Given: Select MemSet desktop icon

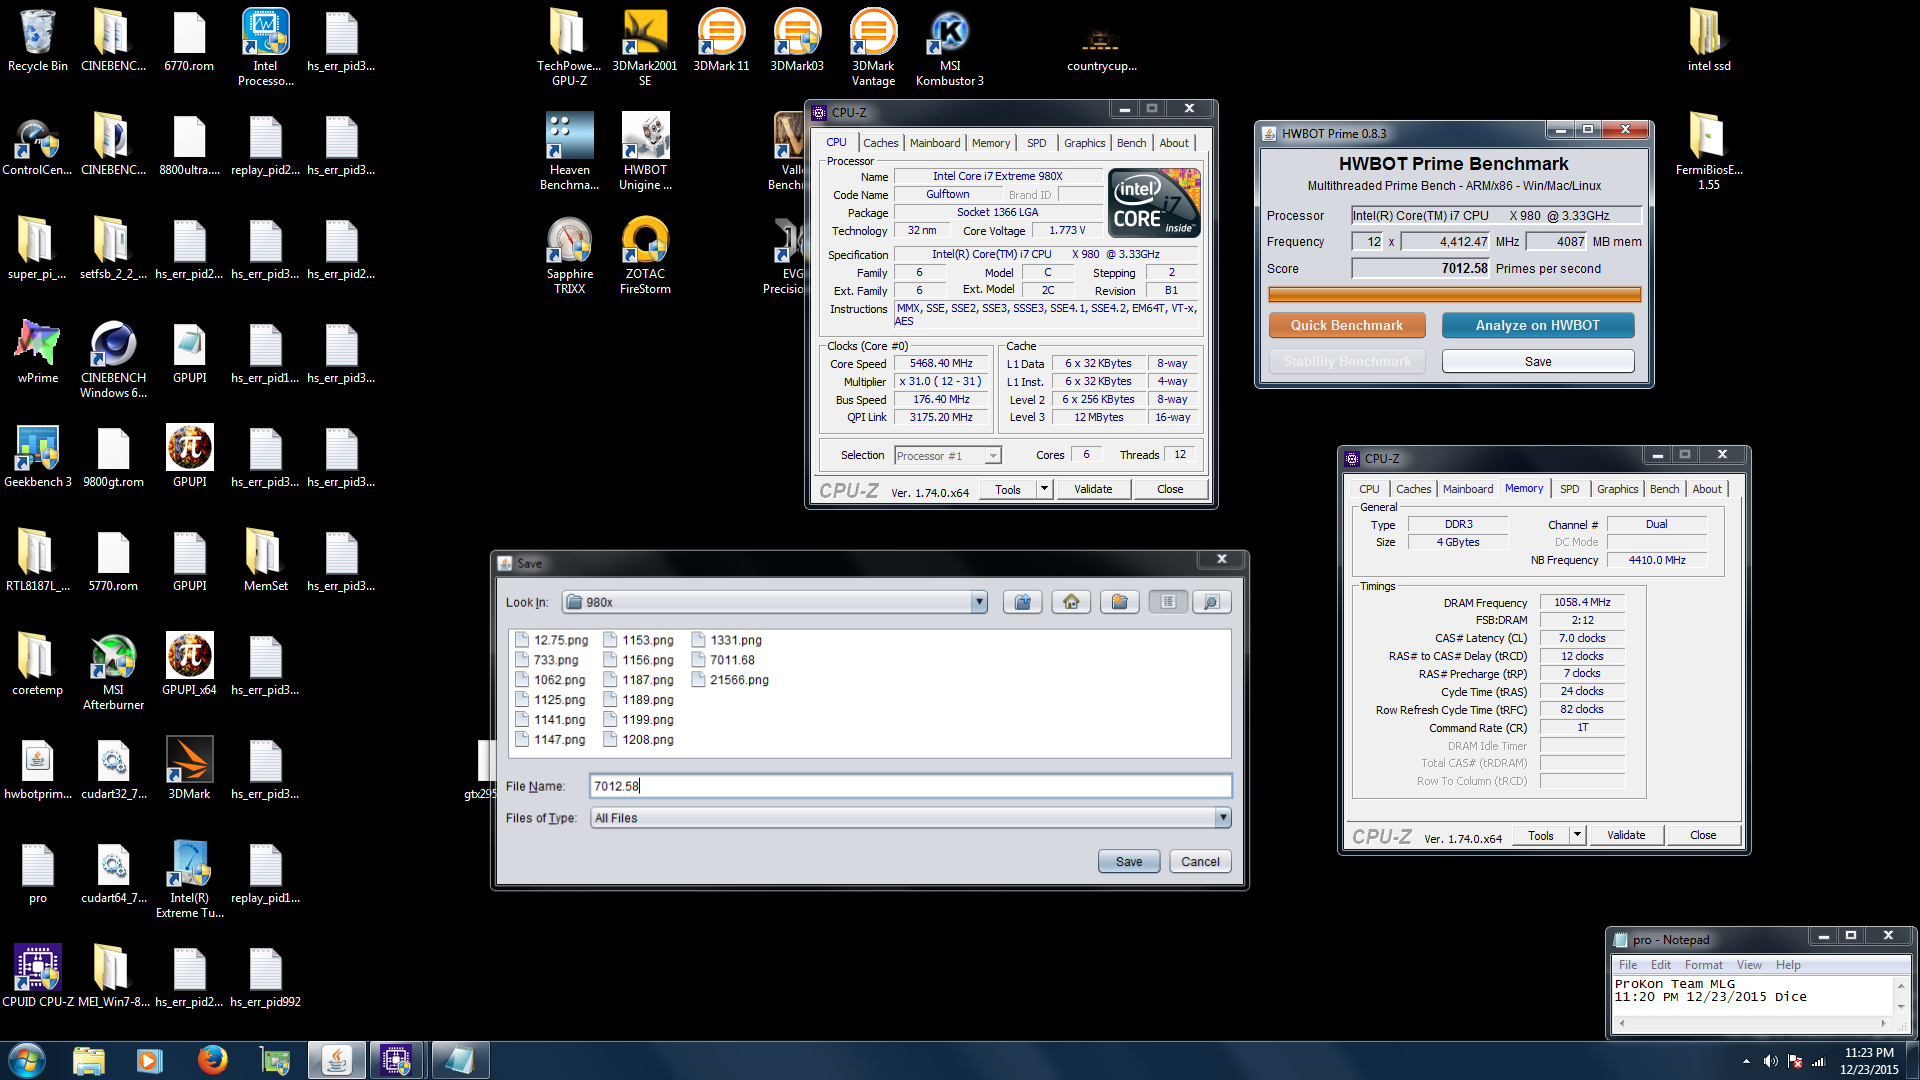Looking at the screenshot, I should (265, 561).
